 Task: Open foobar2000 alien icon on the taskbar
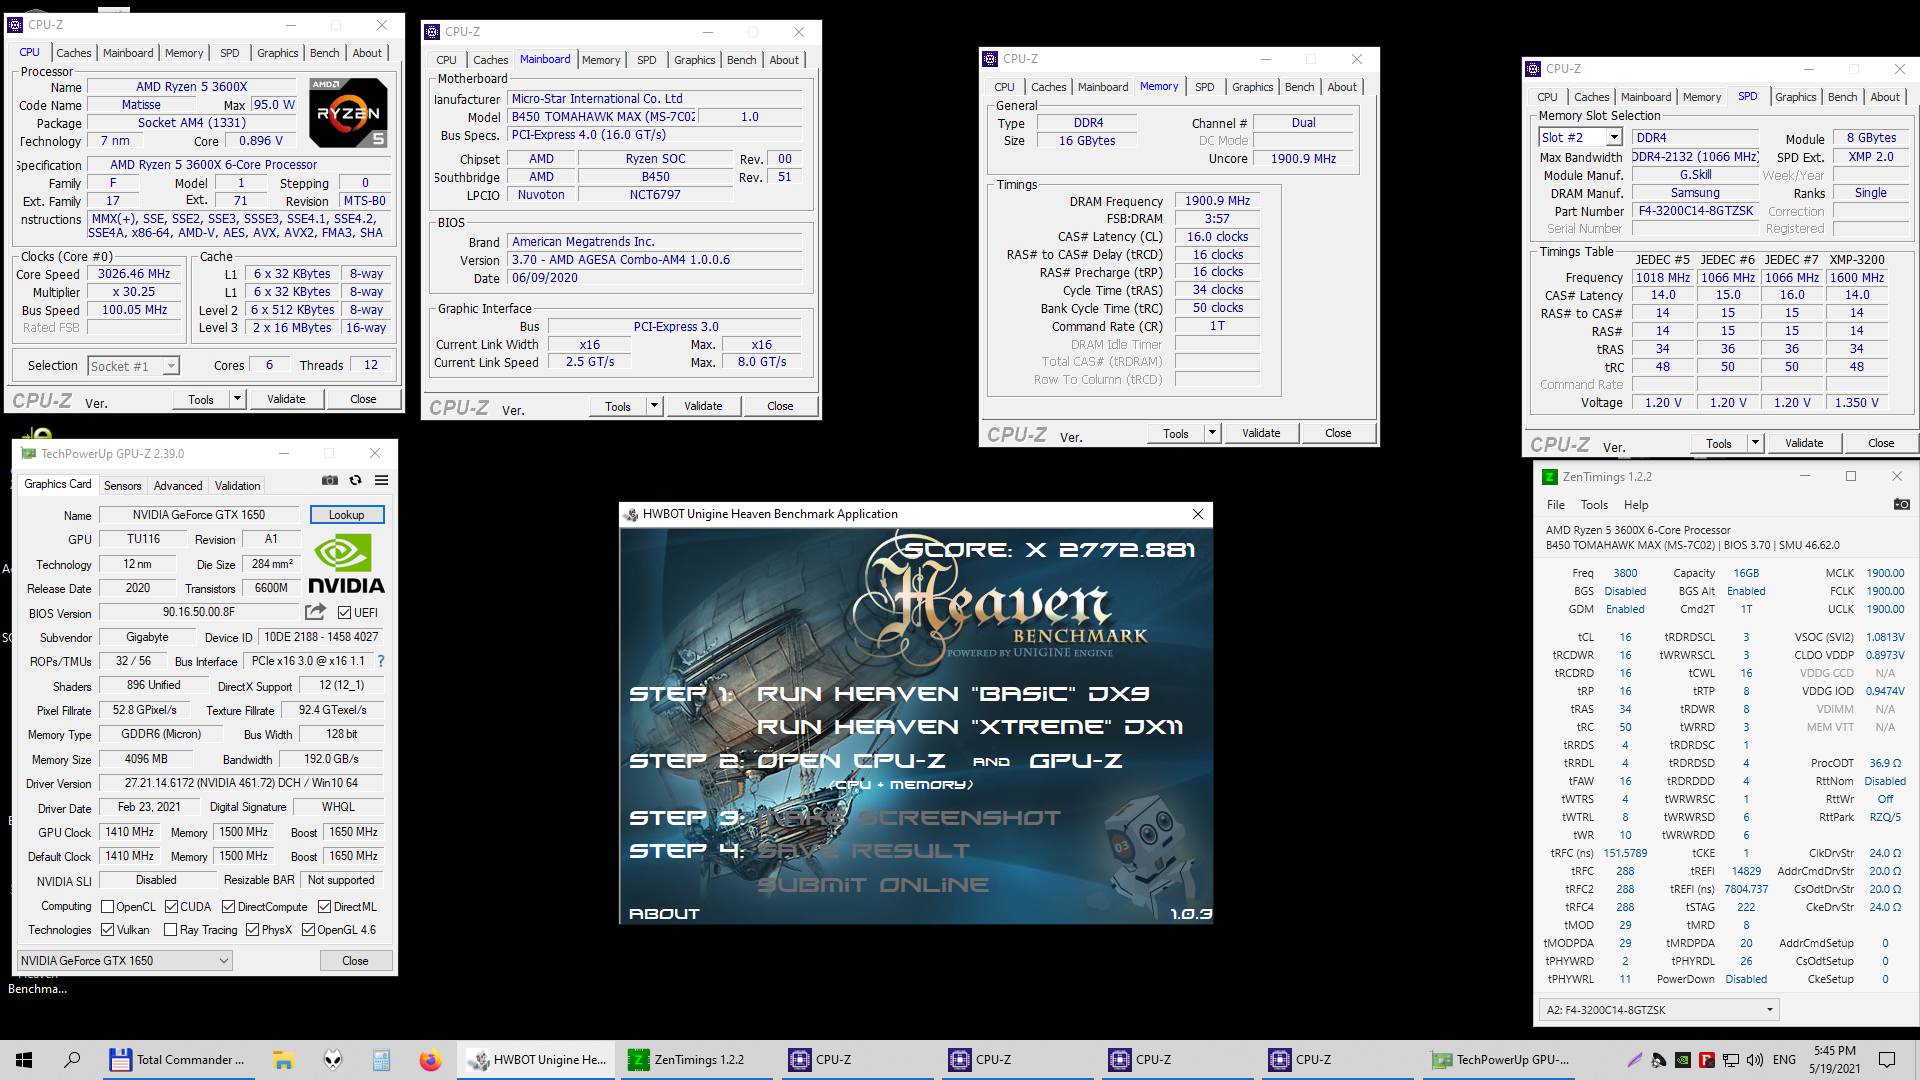[333, 1060]
